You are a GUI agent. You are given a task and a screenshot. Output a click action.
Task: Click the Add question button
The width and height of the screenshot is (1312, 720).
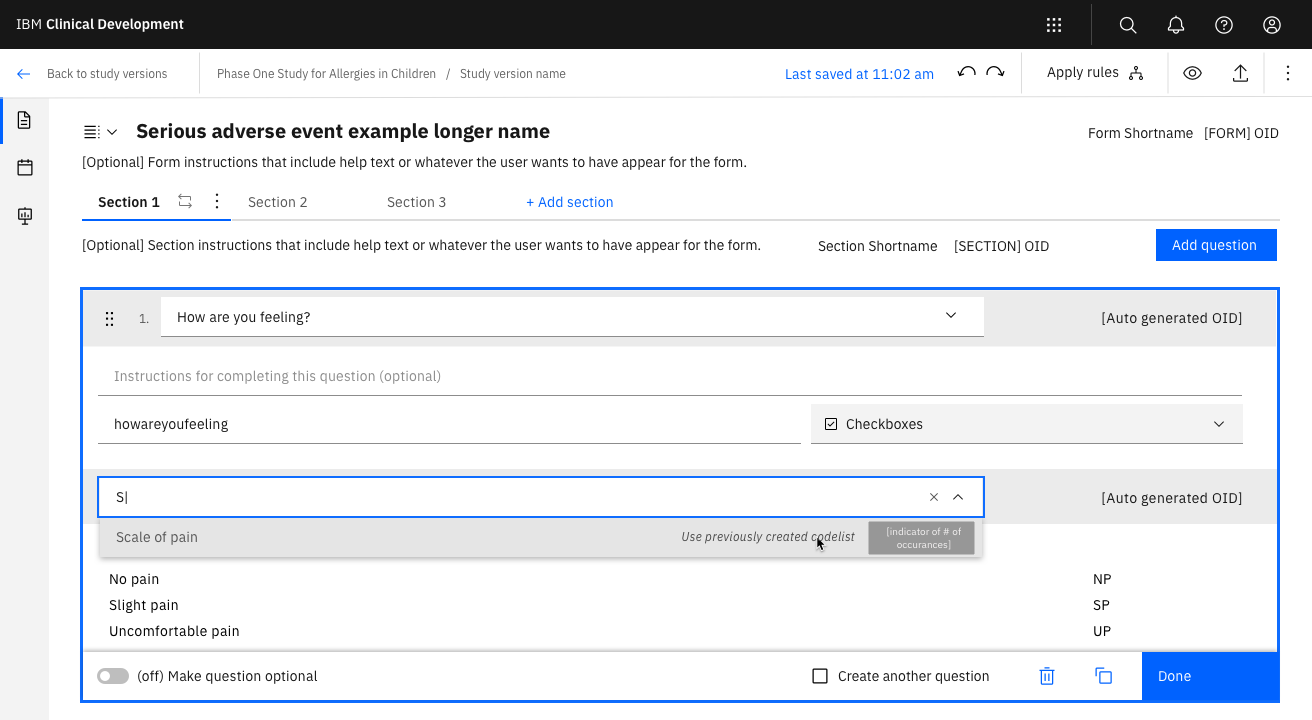click(1215, 245)
